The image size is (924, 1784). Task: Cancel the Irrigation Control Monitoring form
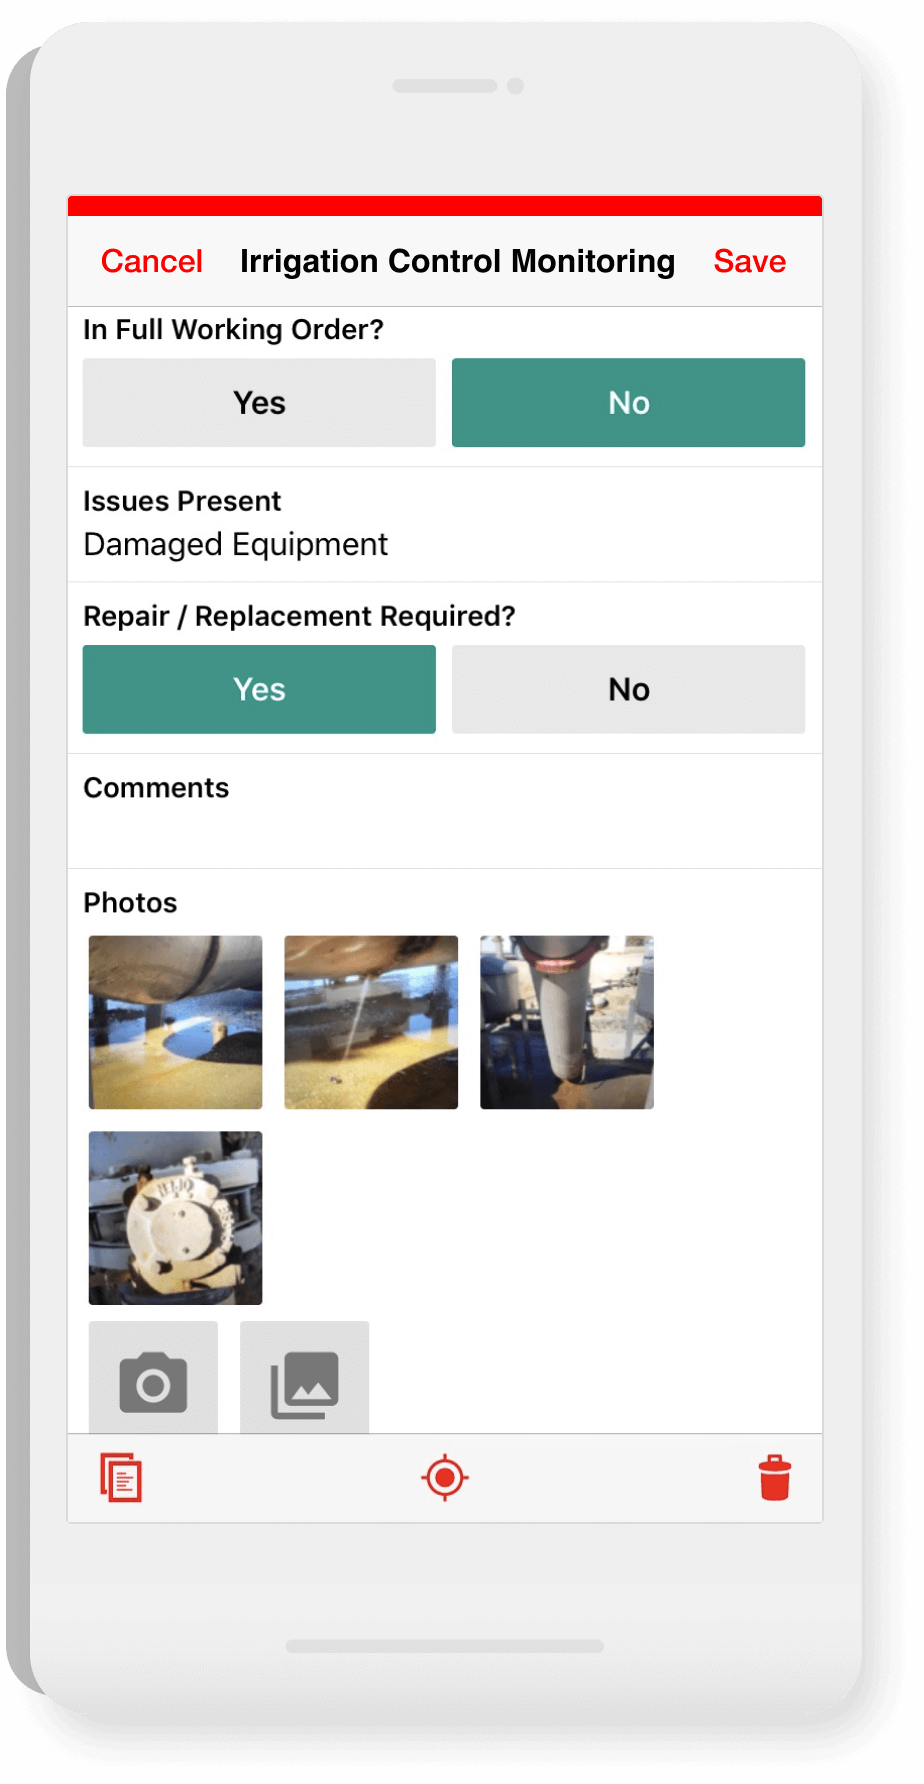pyautogui.click(x=152, y=262)
